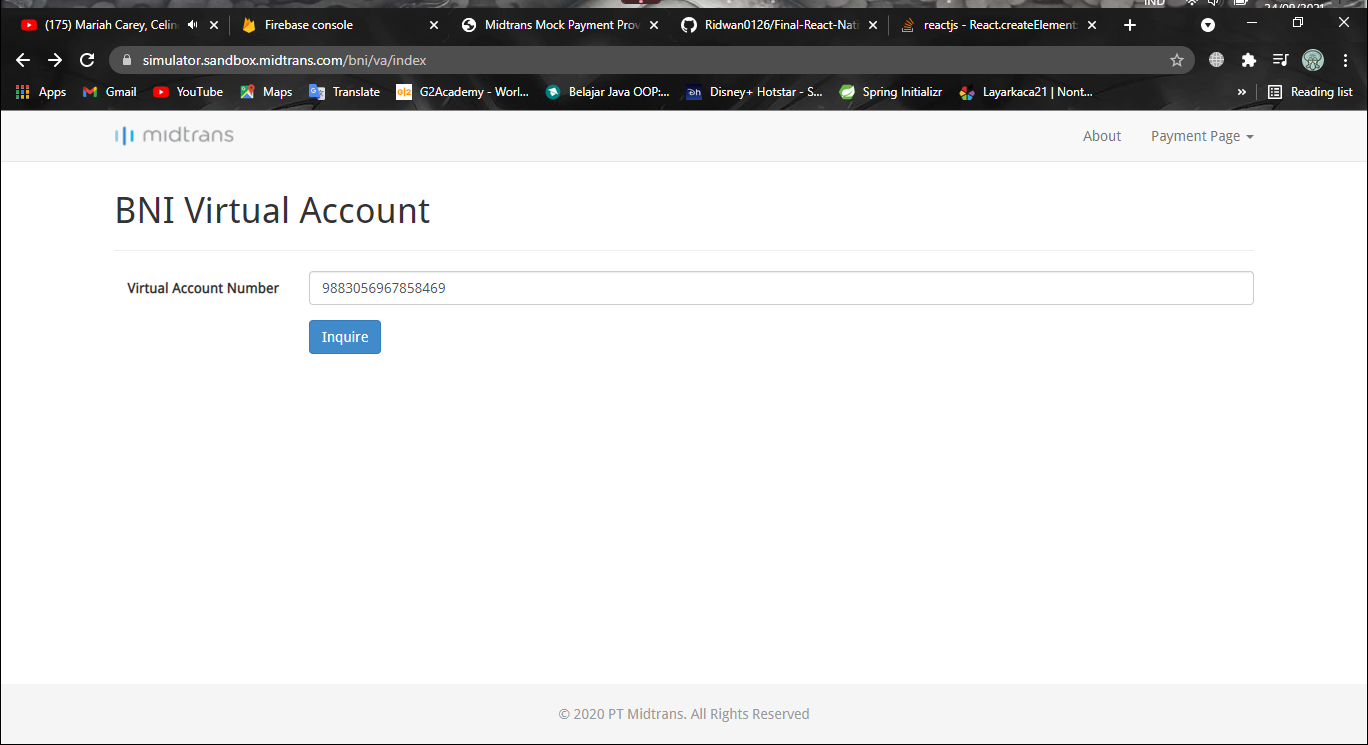1368x745 pixels.
Task: Close the Firebase console tab
Action: click(433, 25)
